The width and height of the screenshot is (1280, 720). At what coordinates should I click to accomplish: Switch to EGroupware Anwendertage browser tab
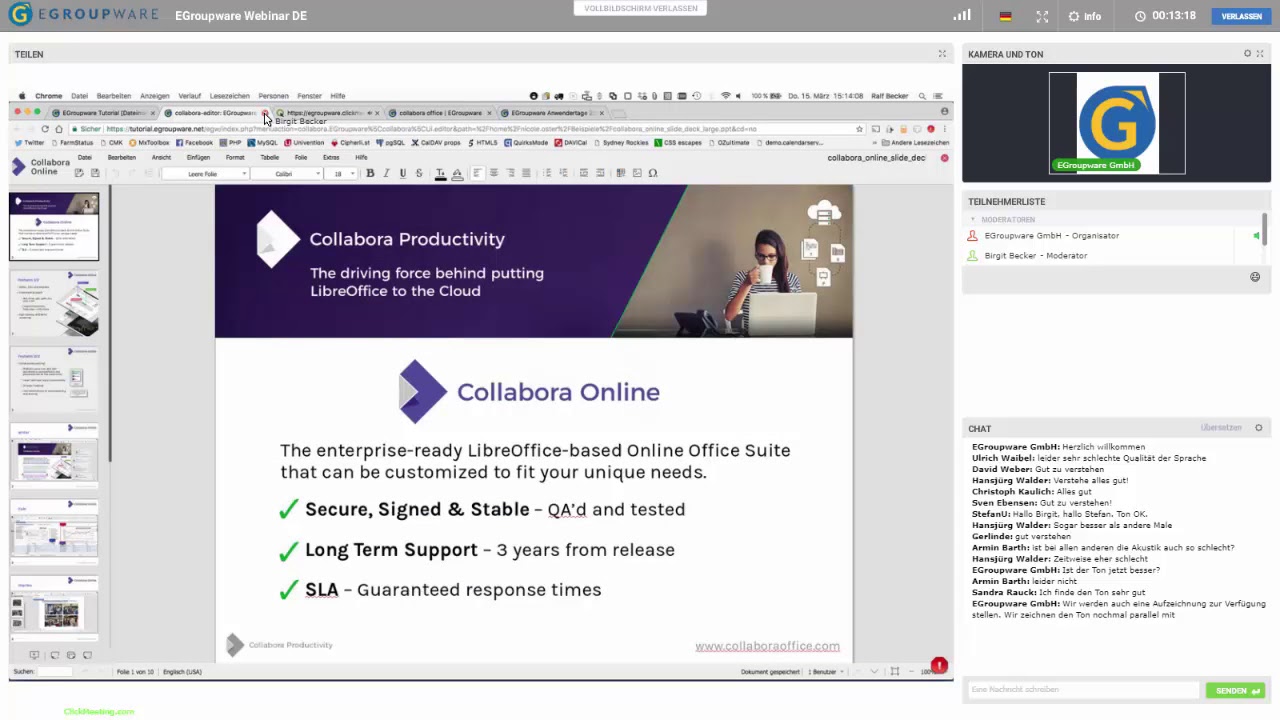pyautogui.click(x=551, y=113)
